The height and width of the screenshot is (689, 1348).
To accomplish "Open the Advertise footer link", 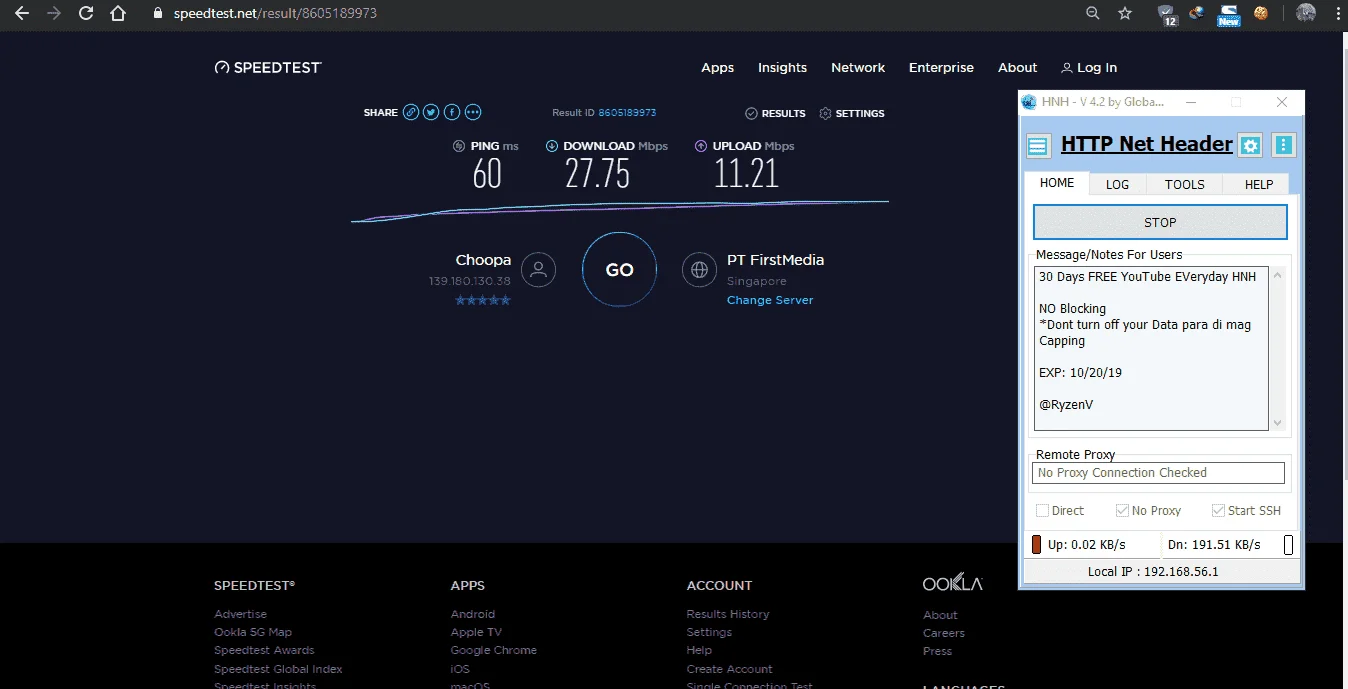I will (240, 614).
